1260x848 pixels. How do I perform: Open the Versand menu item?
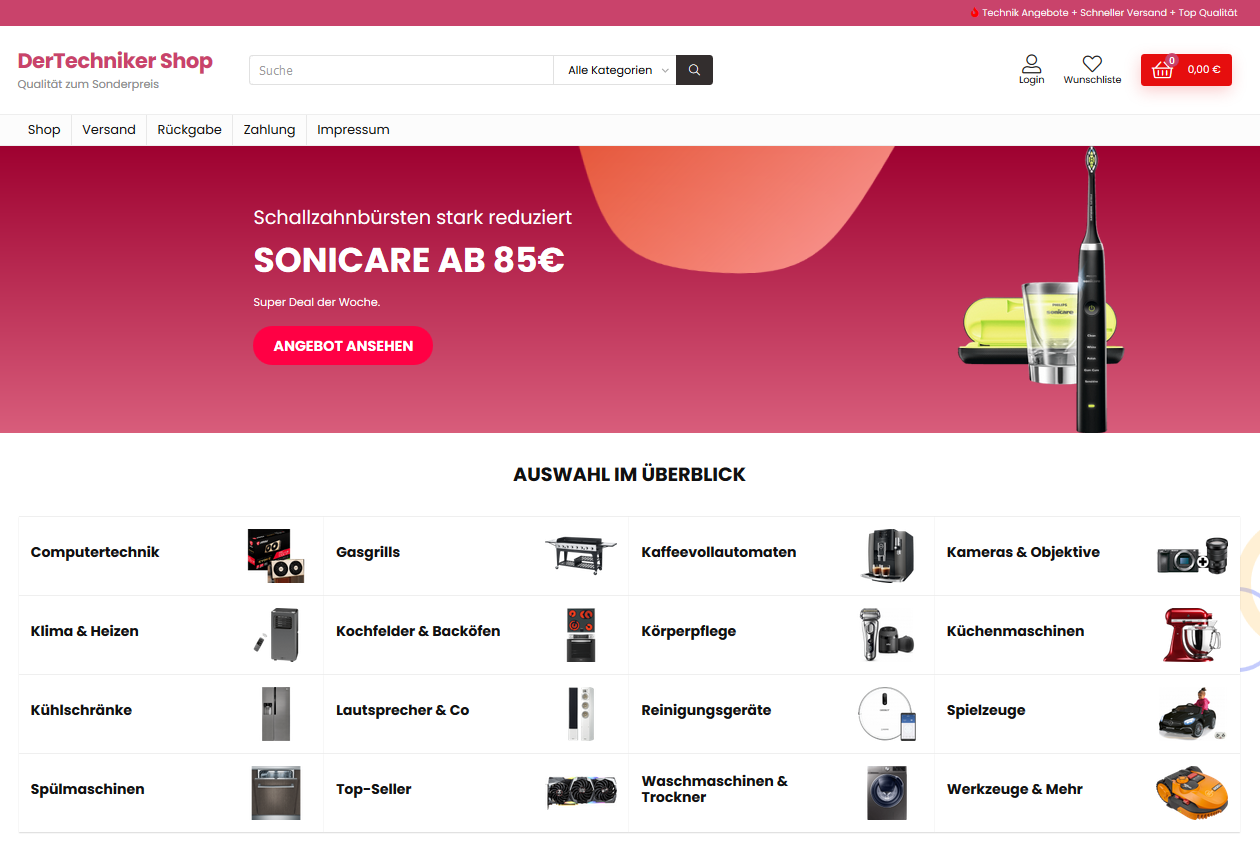[109, 130]
